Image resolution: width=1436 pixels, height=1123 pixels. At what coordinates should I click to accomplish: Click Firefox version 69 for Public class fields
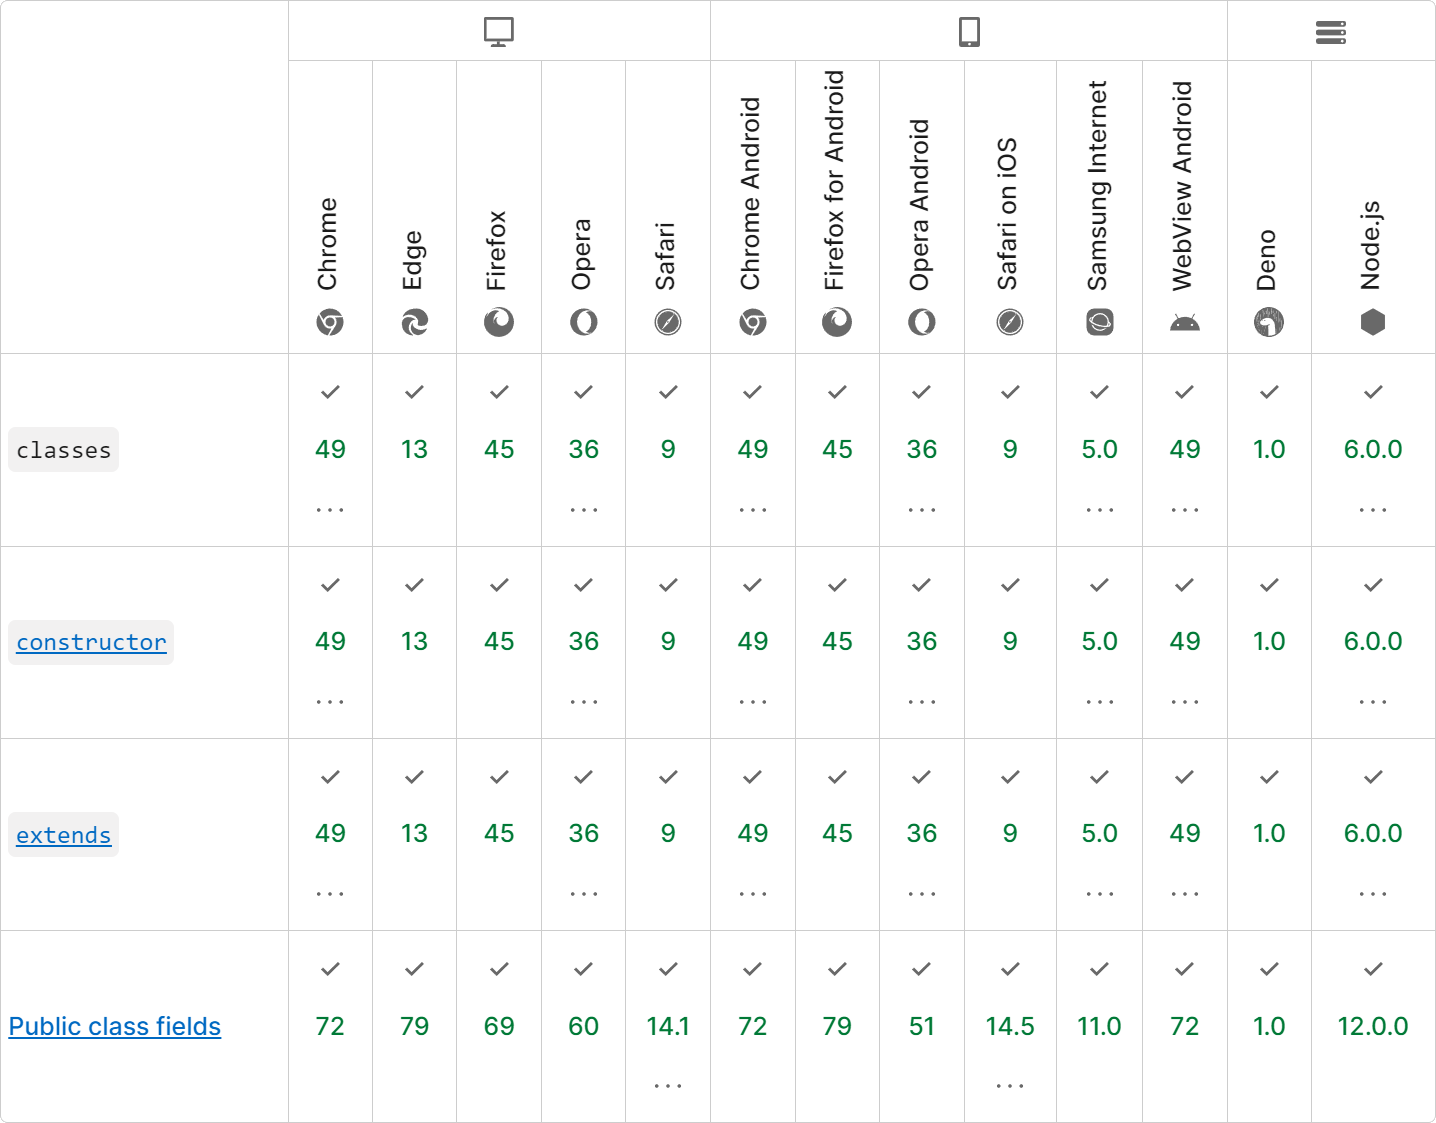pos(499,1026)
